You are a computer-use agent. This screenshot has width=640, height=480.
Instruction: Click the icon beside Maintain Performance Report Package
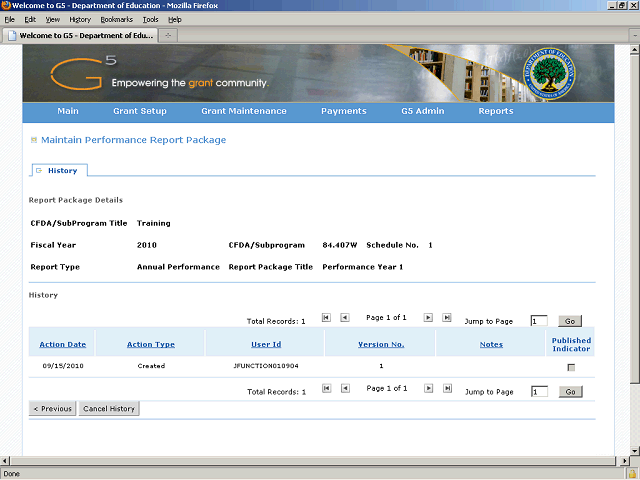click(34, 140)
